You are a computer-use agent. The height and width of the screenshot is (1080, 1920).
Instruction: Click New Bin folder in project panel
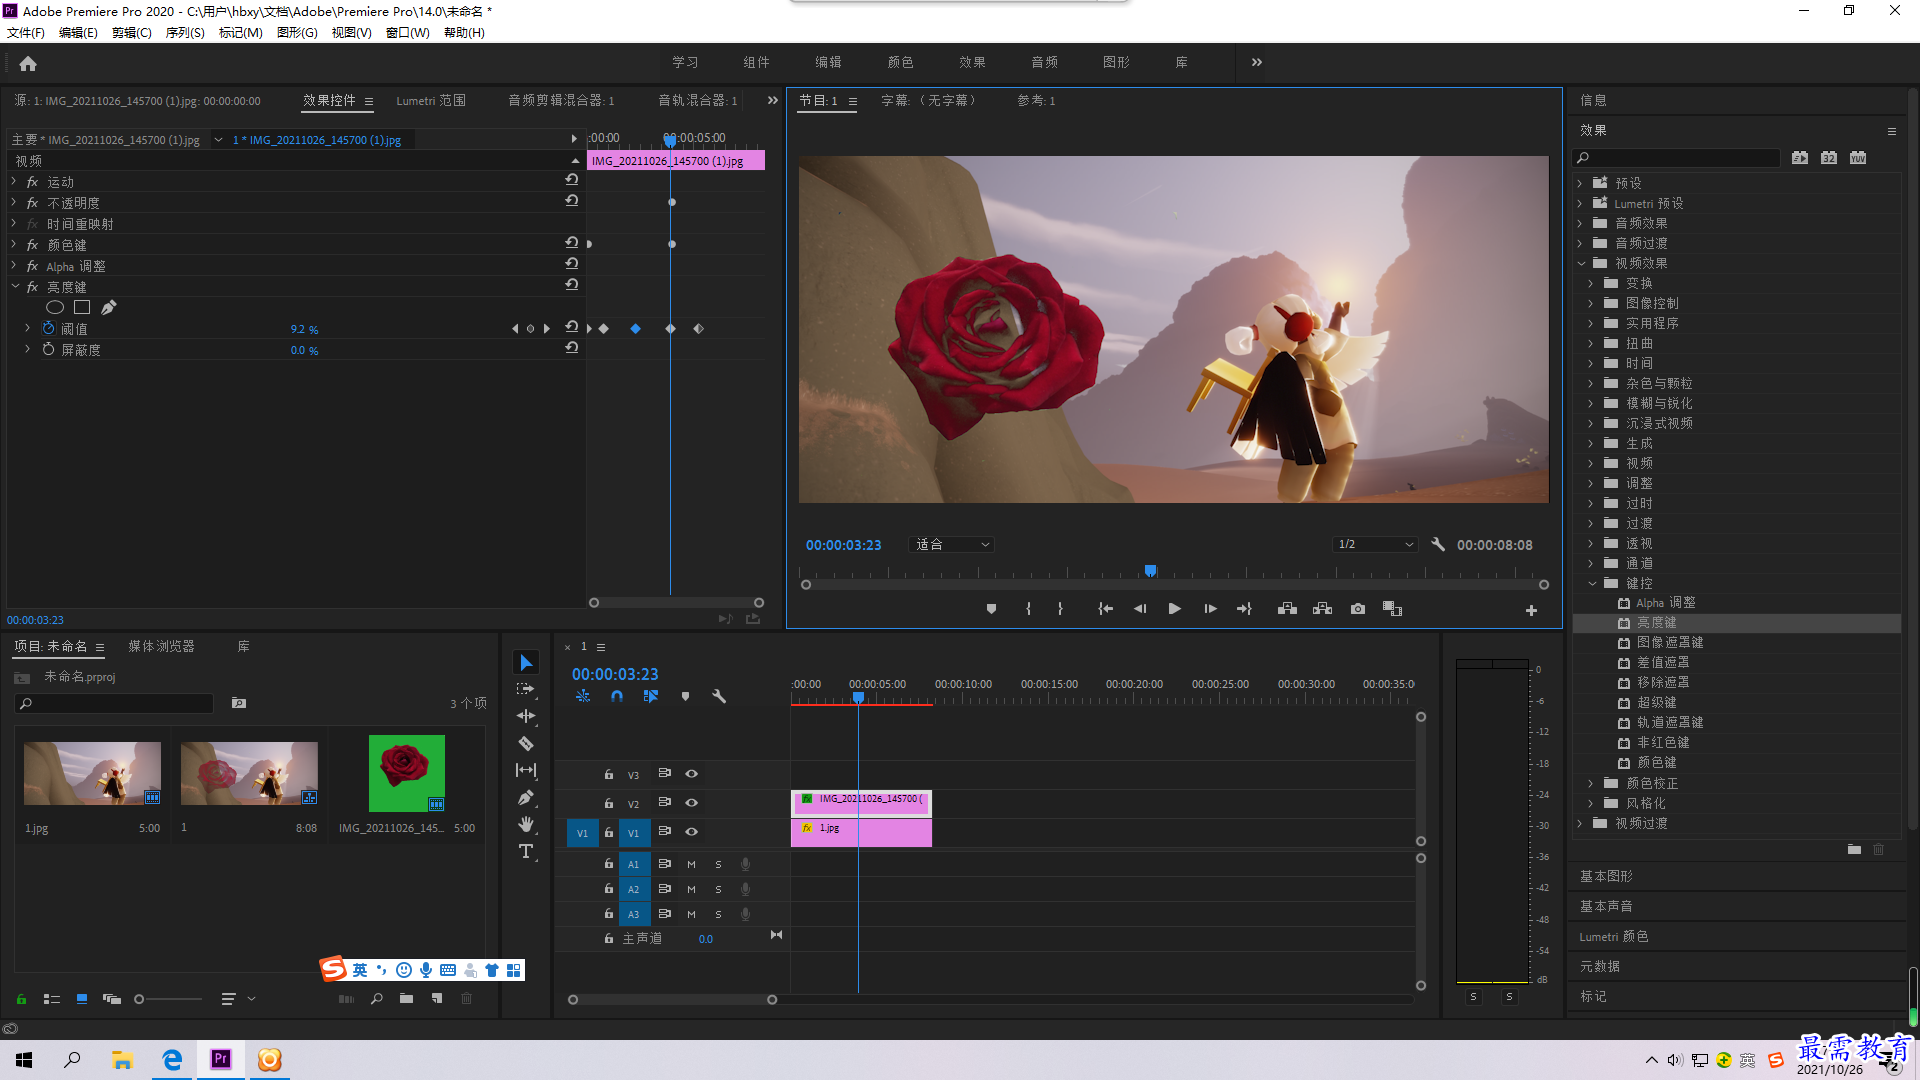point(406,998)
